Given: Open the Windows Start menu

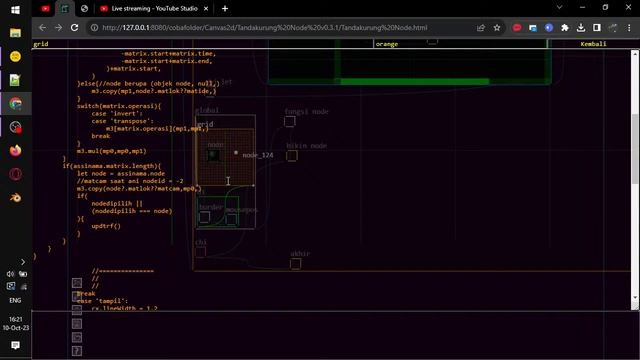Looking at the screenshot, I should (16, 10).
